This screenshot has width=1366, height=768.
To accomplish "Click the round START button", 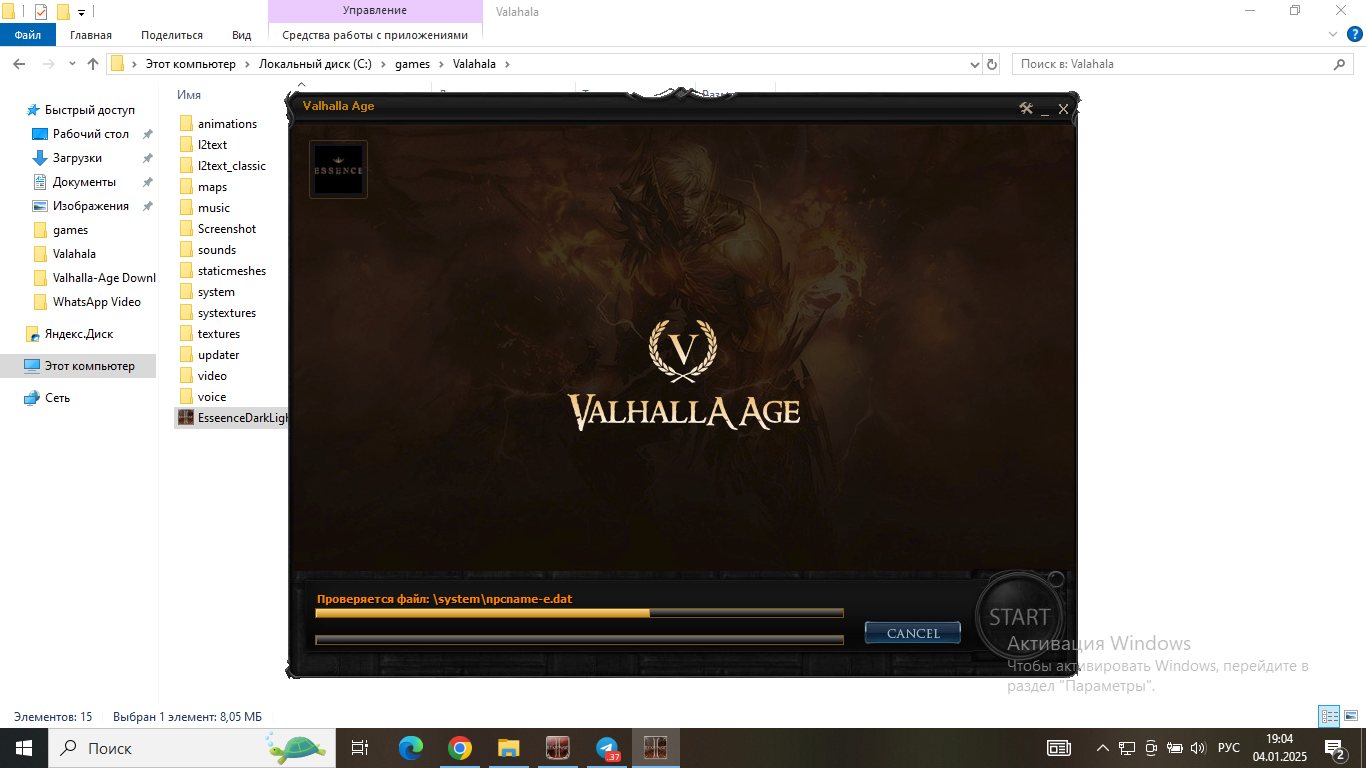I will pos(1019,617).
